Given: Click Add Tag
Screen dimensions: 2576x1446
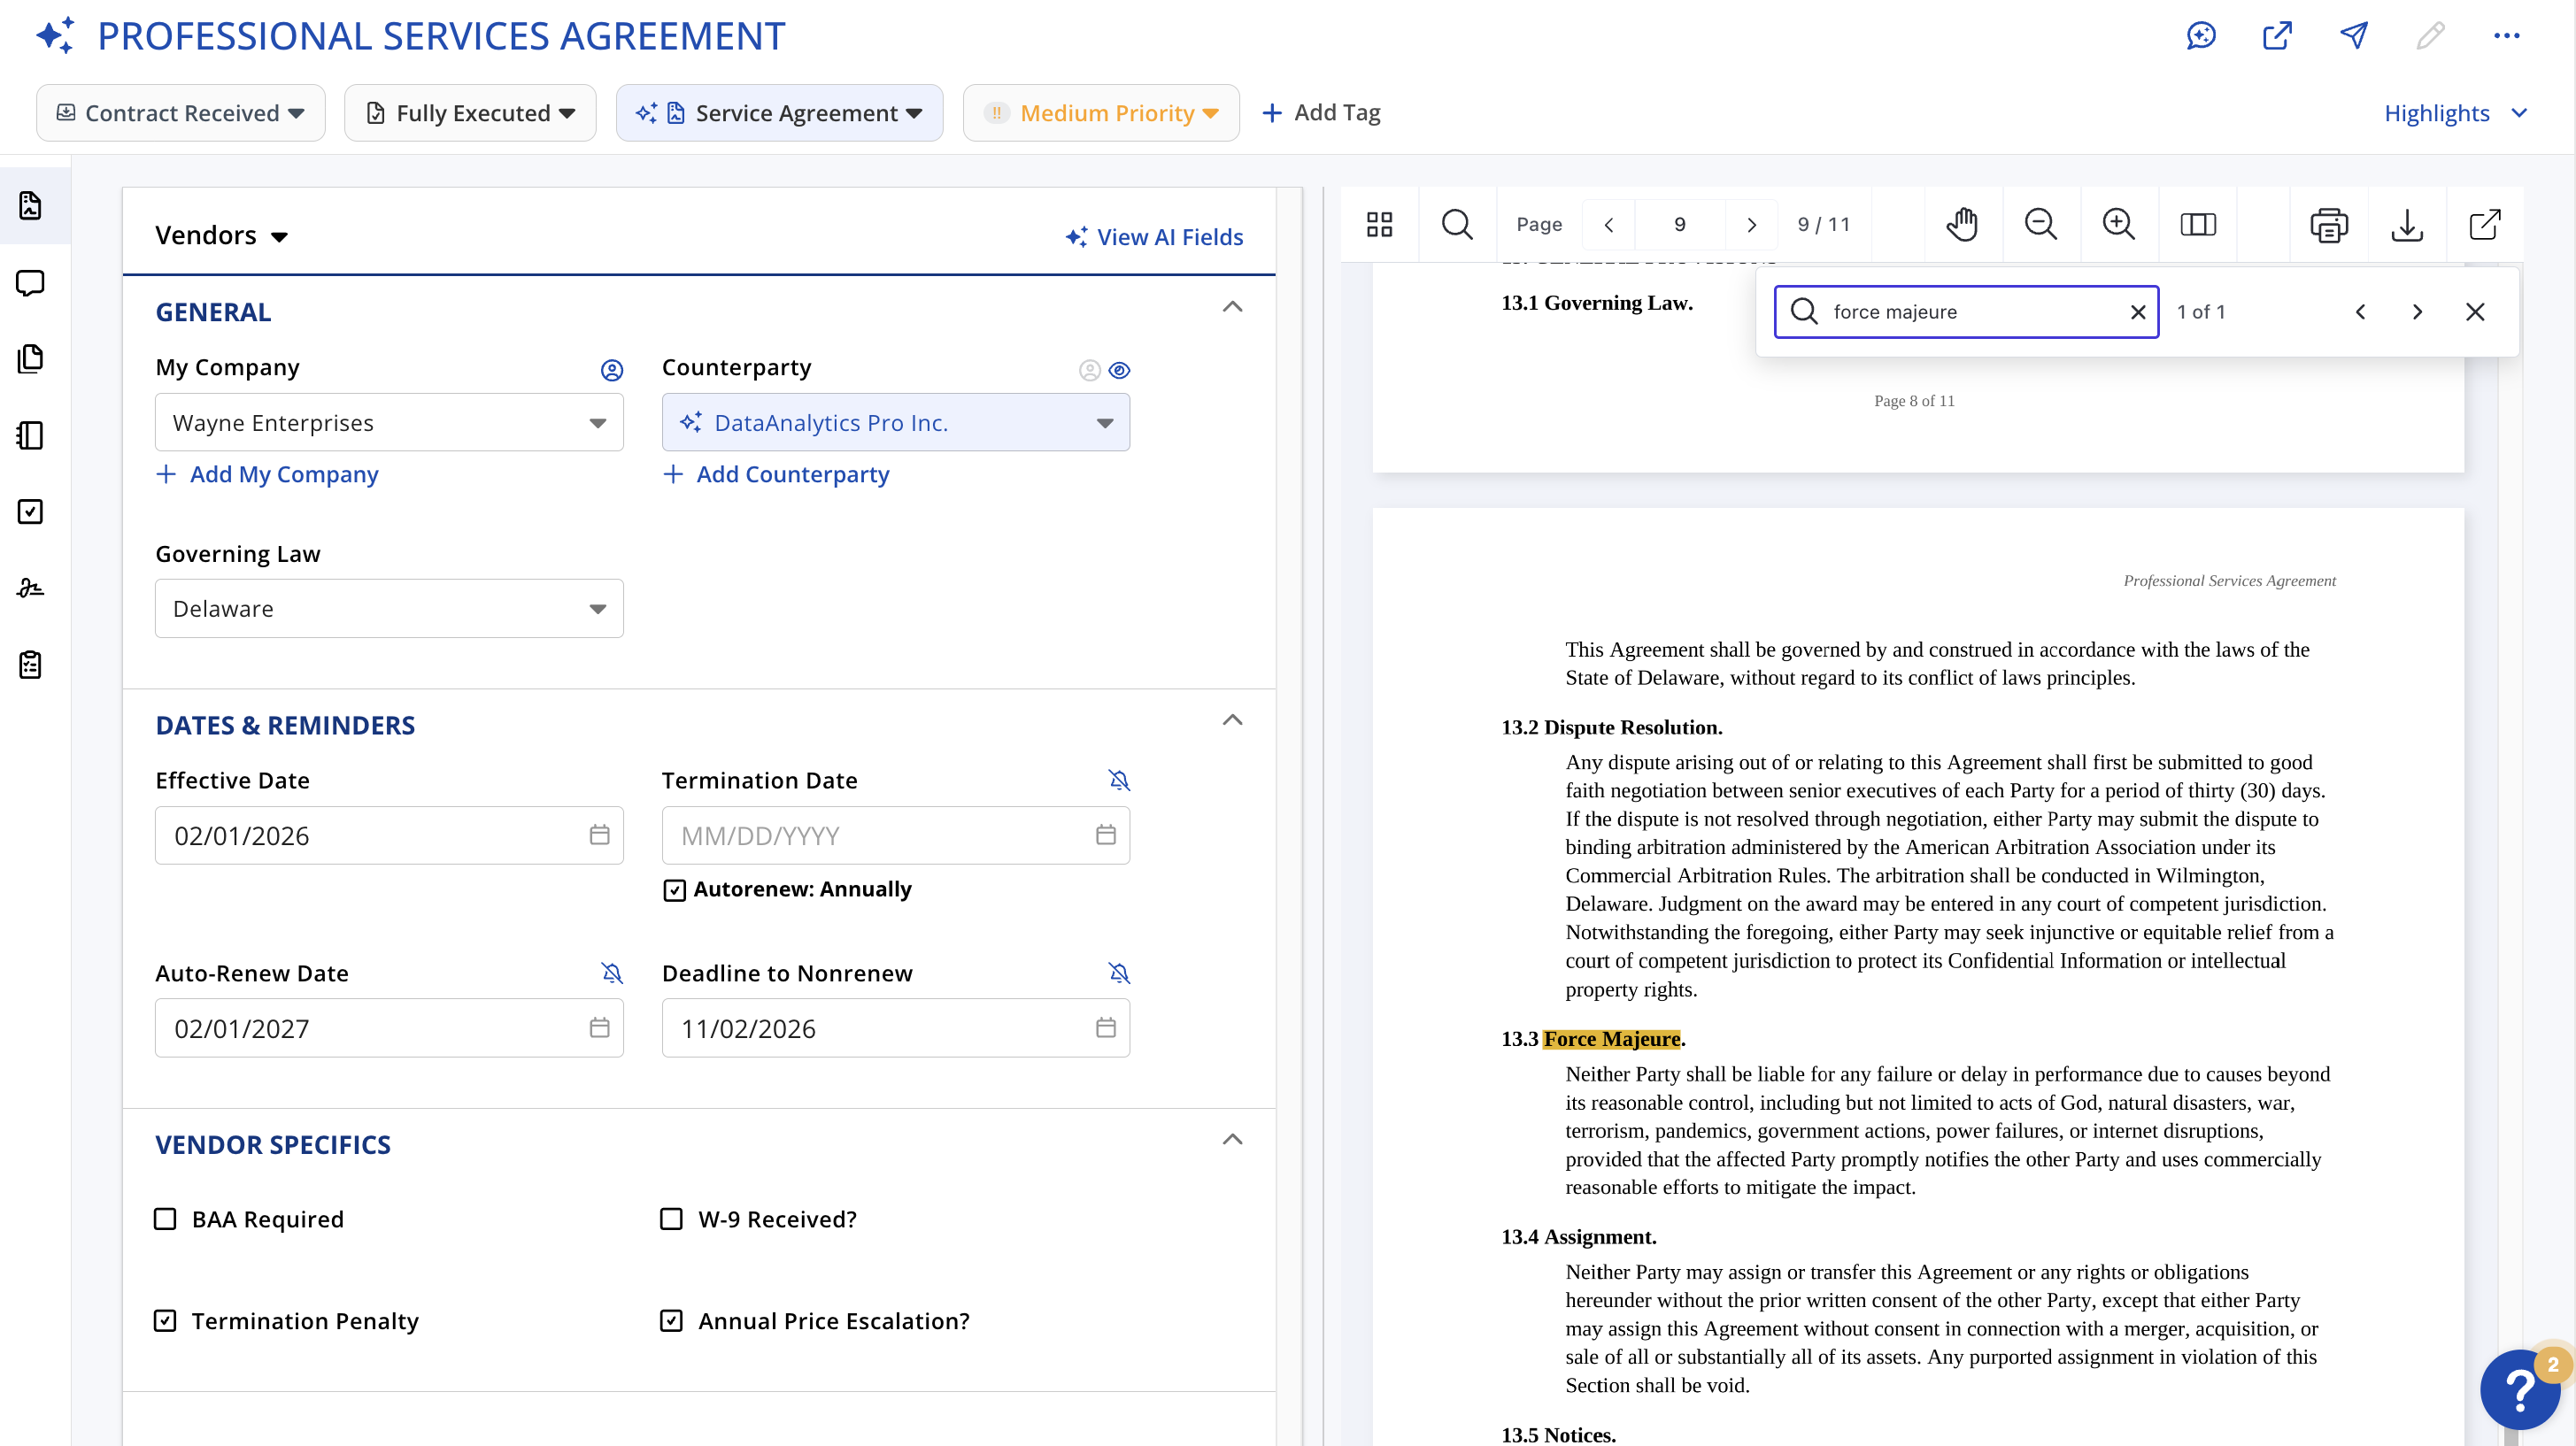Looking at the screenshot, I should 1321,113.
